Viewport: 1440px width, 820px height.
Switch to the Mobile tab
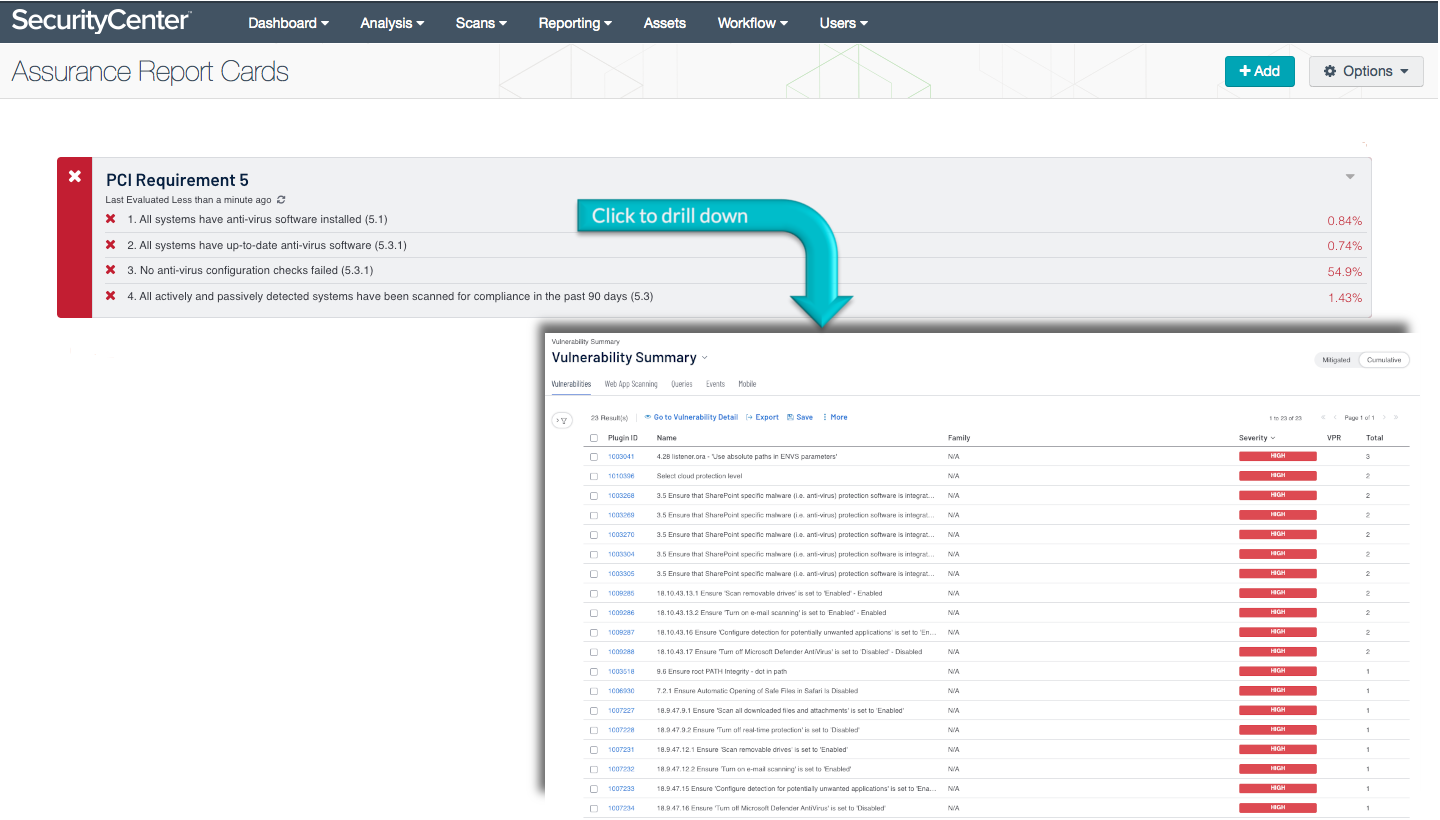click(x=747, y=384)
